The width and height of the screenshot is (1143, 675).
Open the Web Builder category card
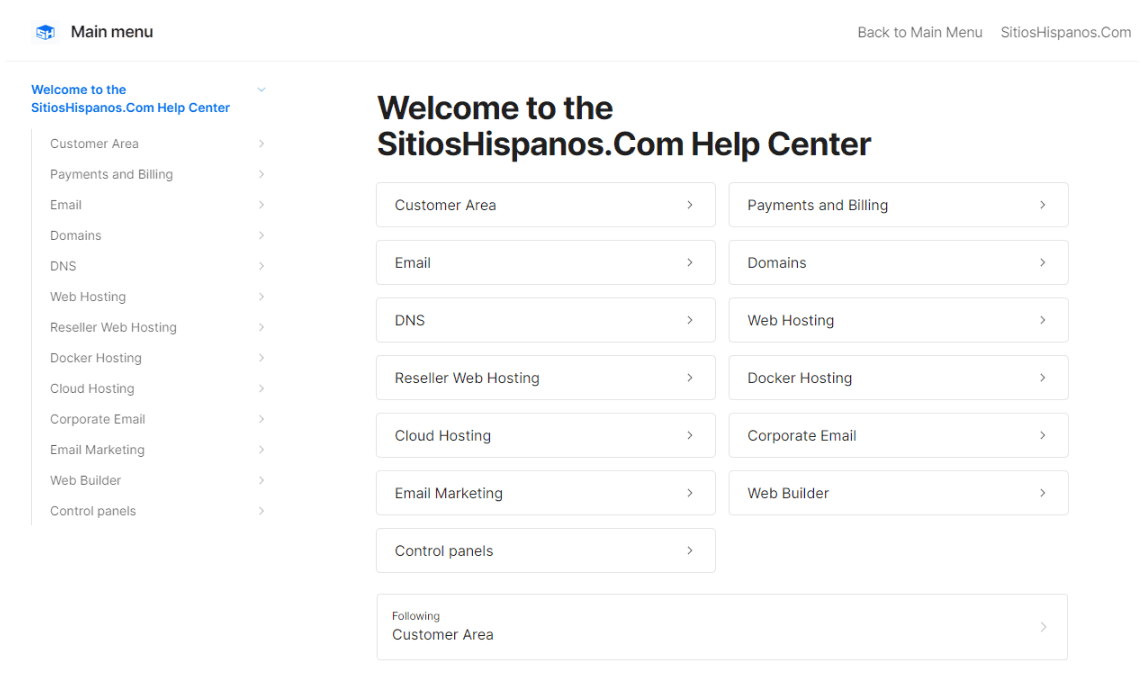coord(899,493)
